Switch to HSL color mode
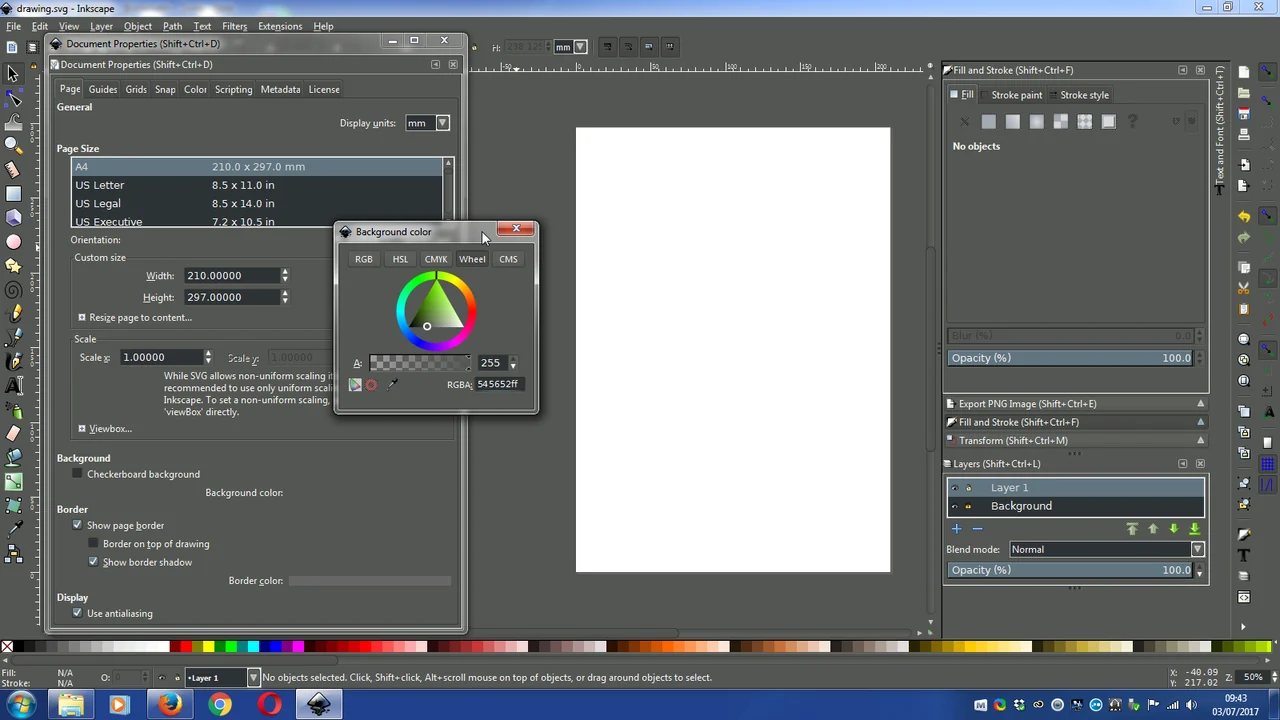Image resolution: width=1280 pixels, height=720 pixels. (400, 259)
